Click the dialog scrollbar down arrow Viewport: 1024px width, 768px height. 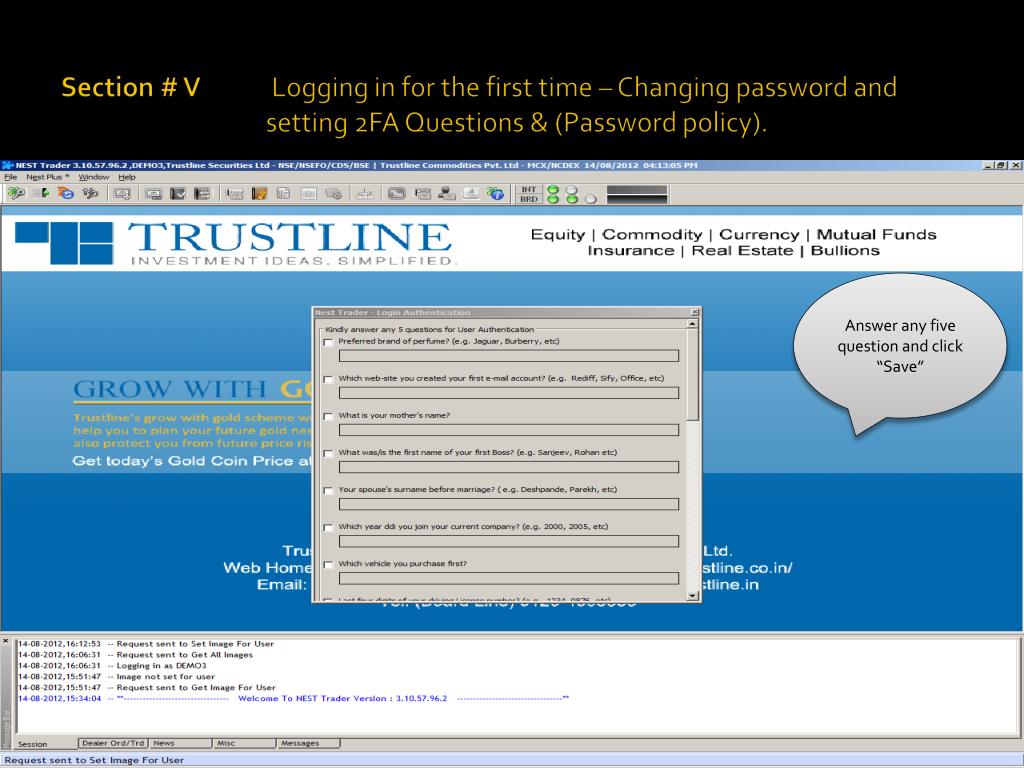[692, 596]
